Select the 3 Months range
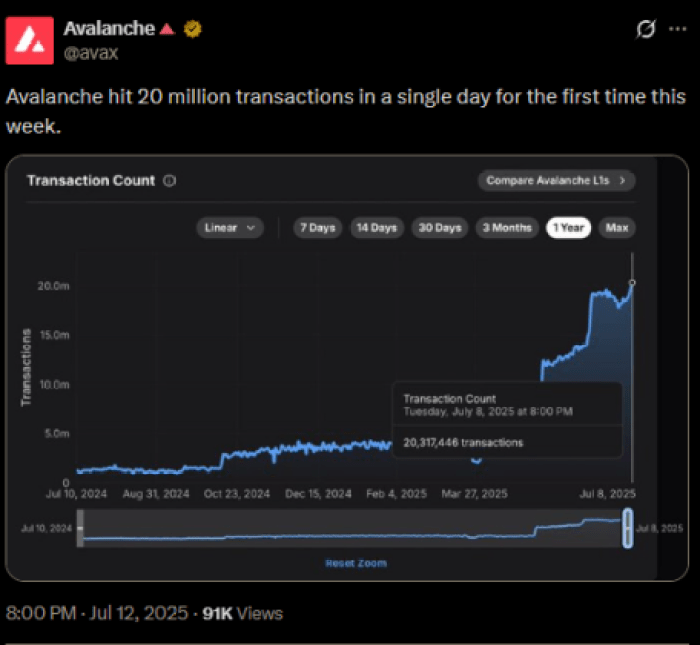Viewport: 700px width, 645px height. 507,228
